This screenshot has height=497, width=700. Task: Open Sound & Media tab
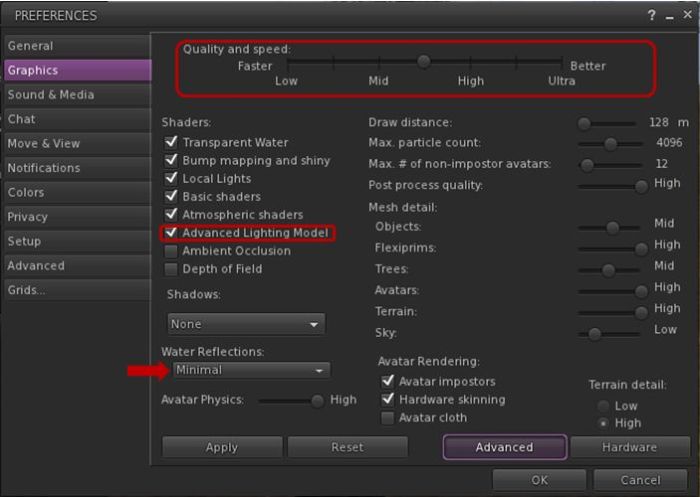point(77,95)
